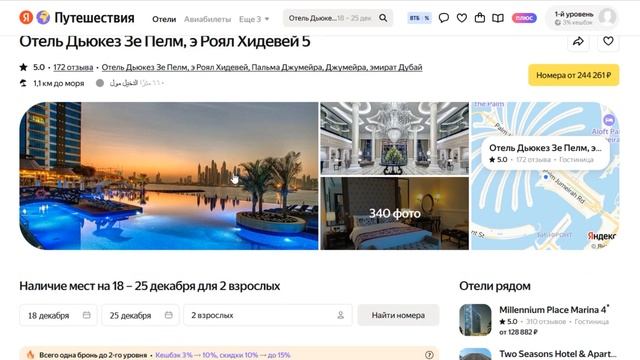Click the Arabic metro station label
The image size is (640, 360).
136,83
